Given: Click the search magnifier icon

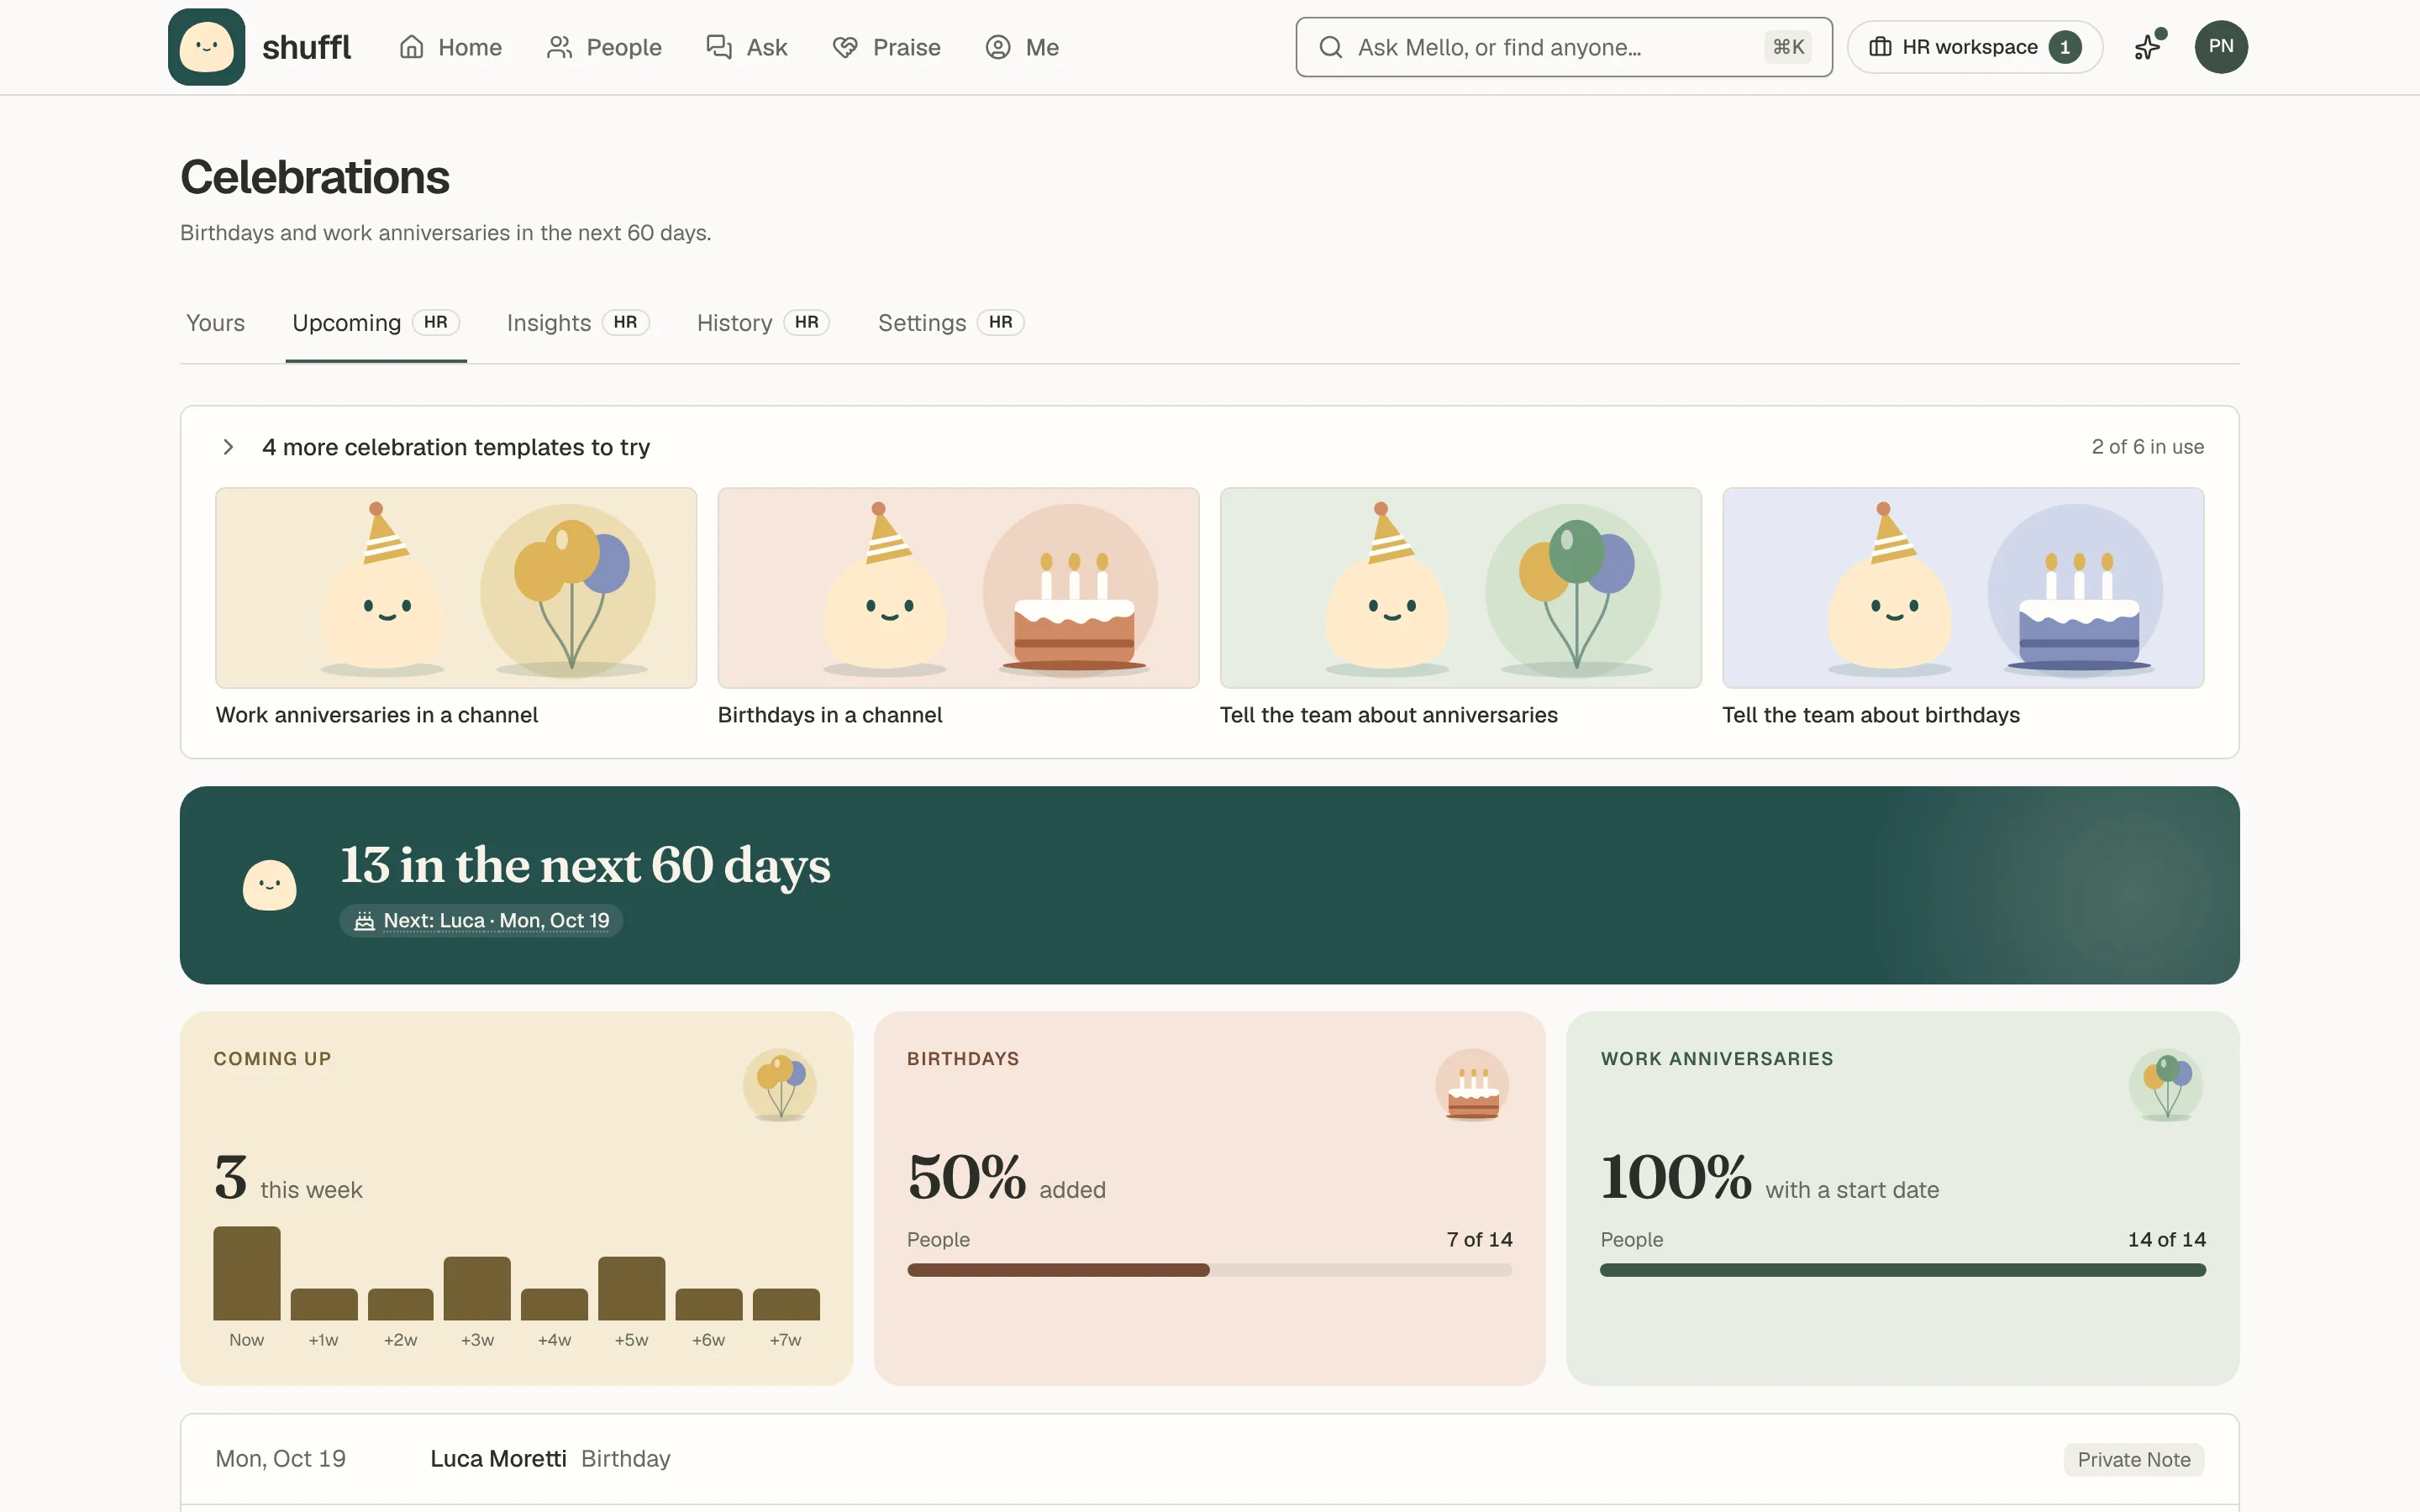Looking at the screenshot, I should coord(1330,47).
